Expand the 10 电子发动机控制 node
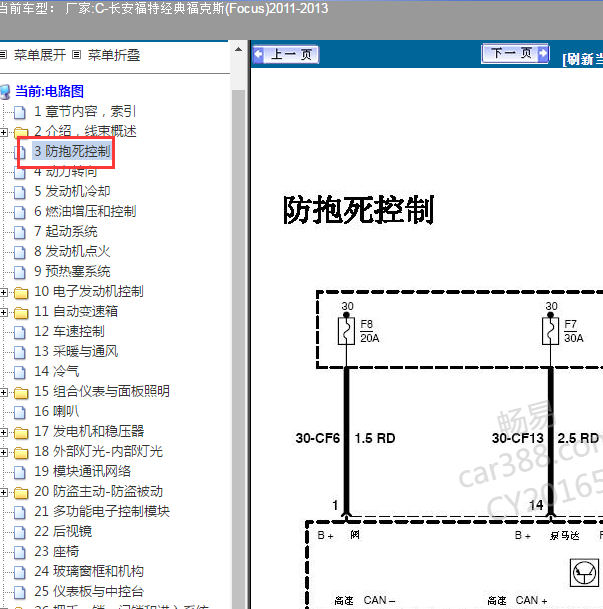 click(x=3, y=292)
